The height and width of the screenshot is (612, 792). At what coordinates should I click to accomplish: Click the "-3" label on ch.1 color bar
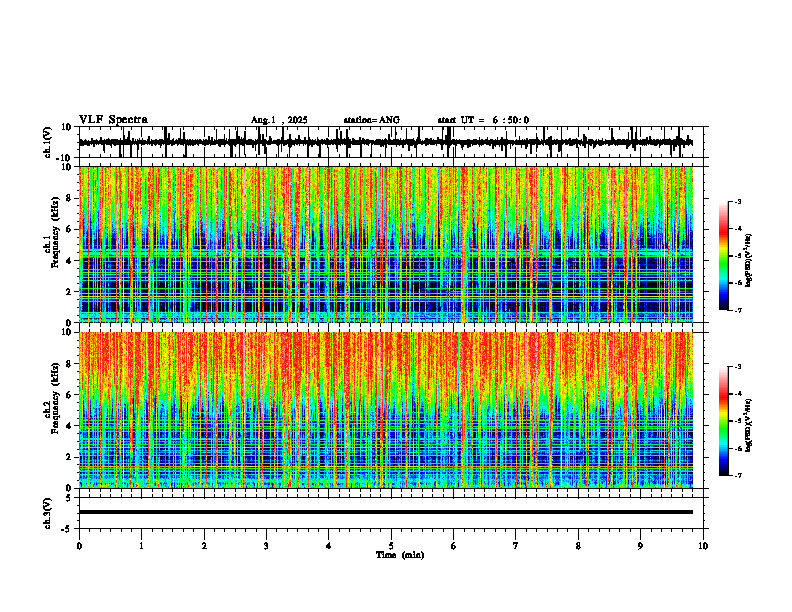pos(738,201)
